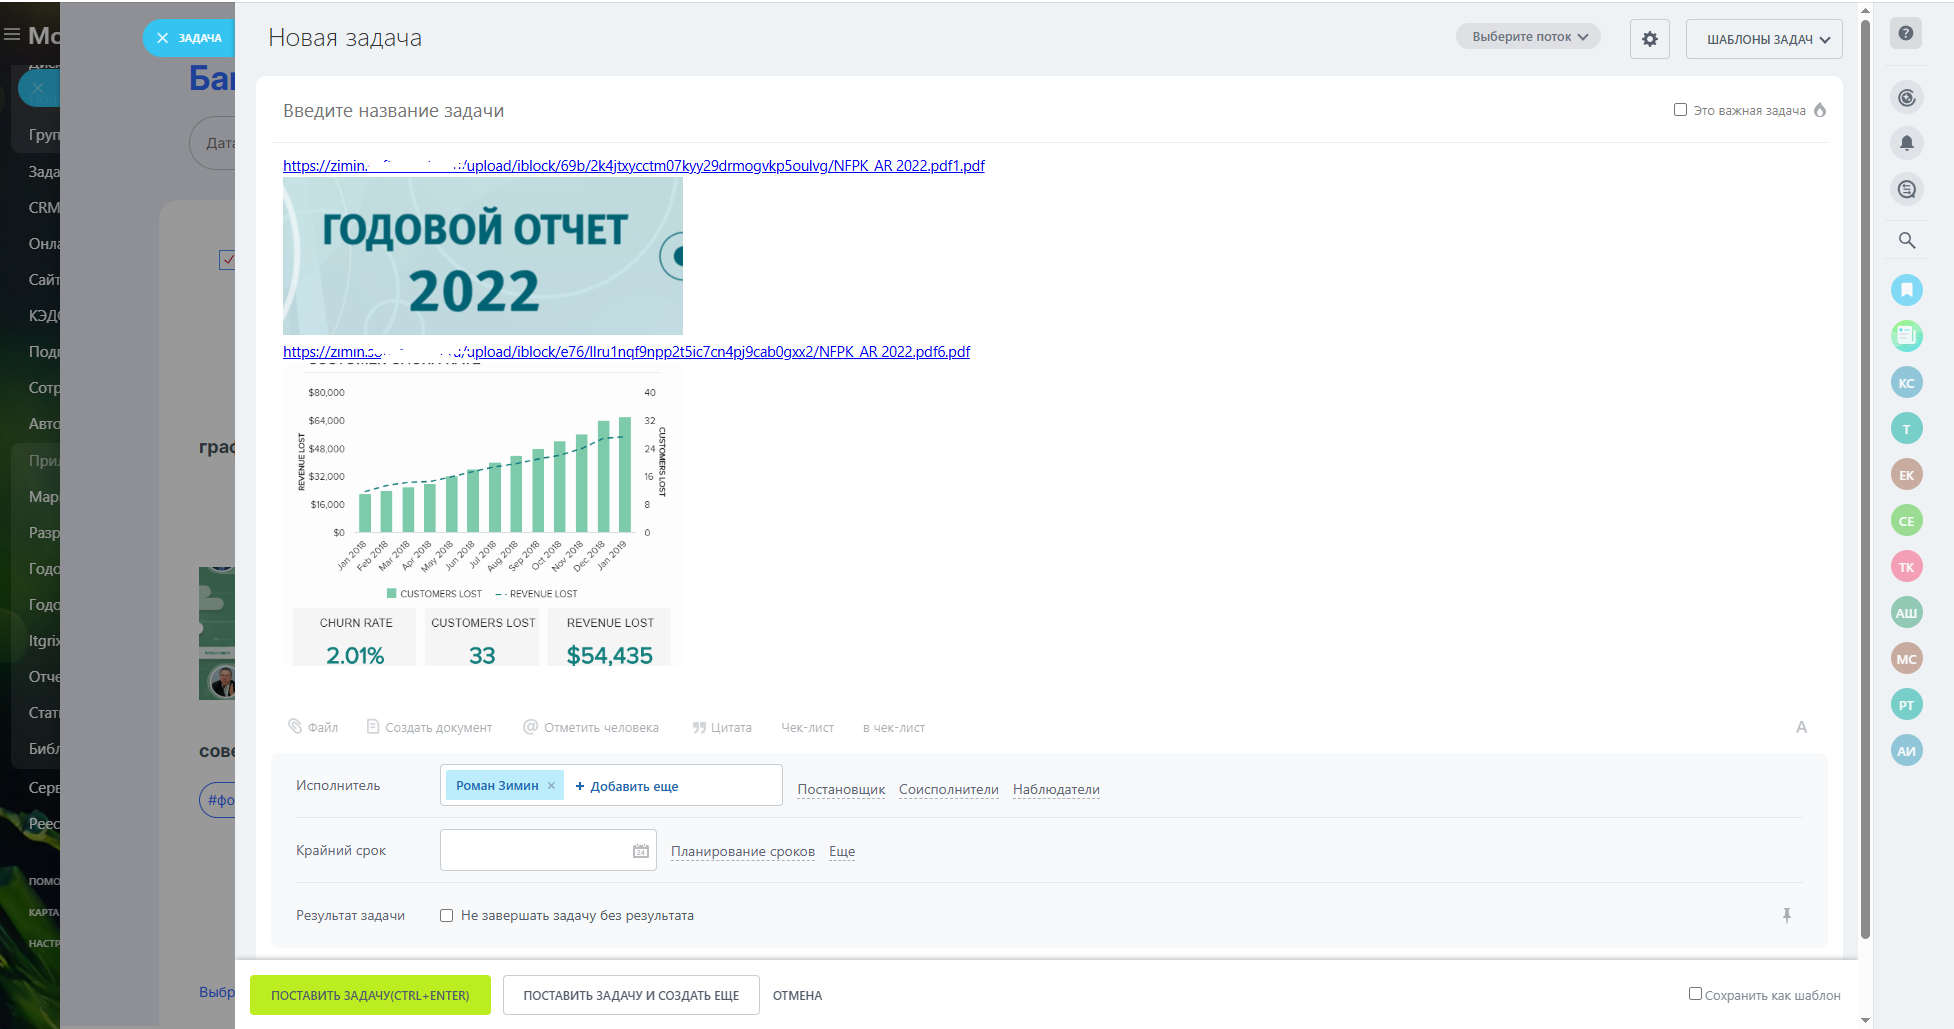Click the help question mark icon
Screen dimensions: 1954x1029
[x=1906, y=33]
